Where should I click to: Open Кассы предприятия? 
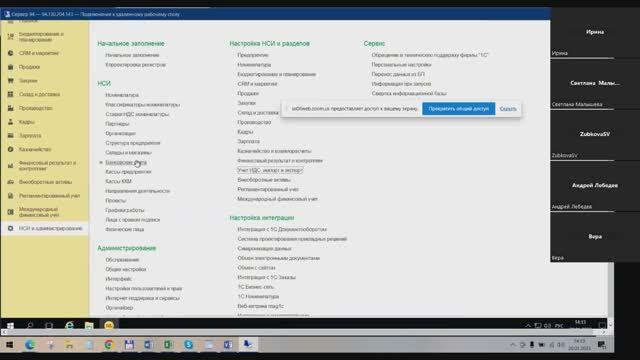pos(128,172)
